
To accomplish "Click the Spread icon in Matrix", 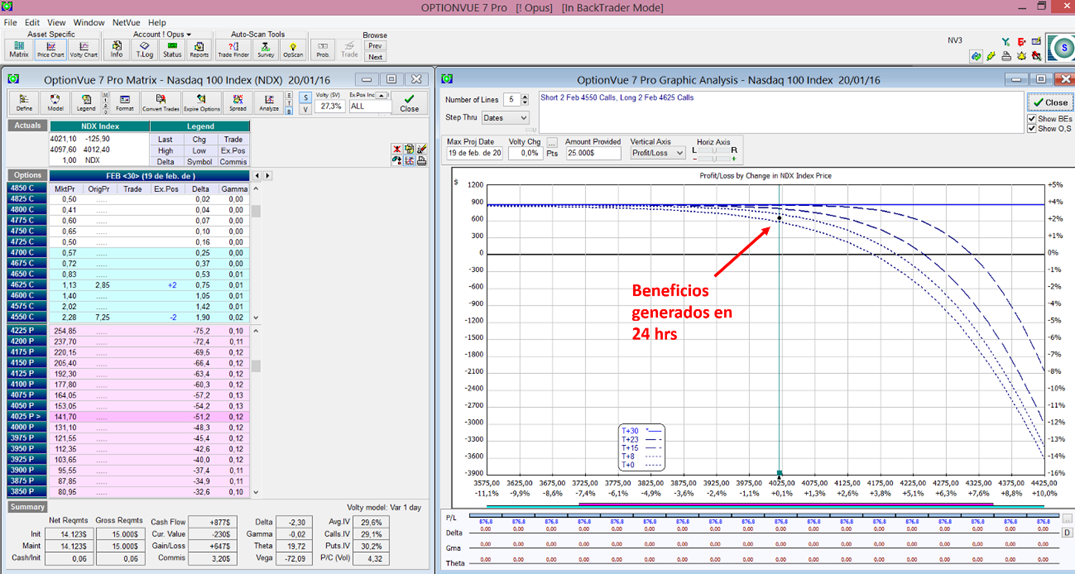I will (x=237, y=102).
